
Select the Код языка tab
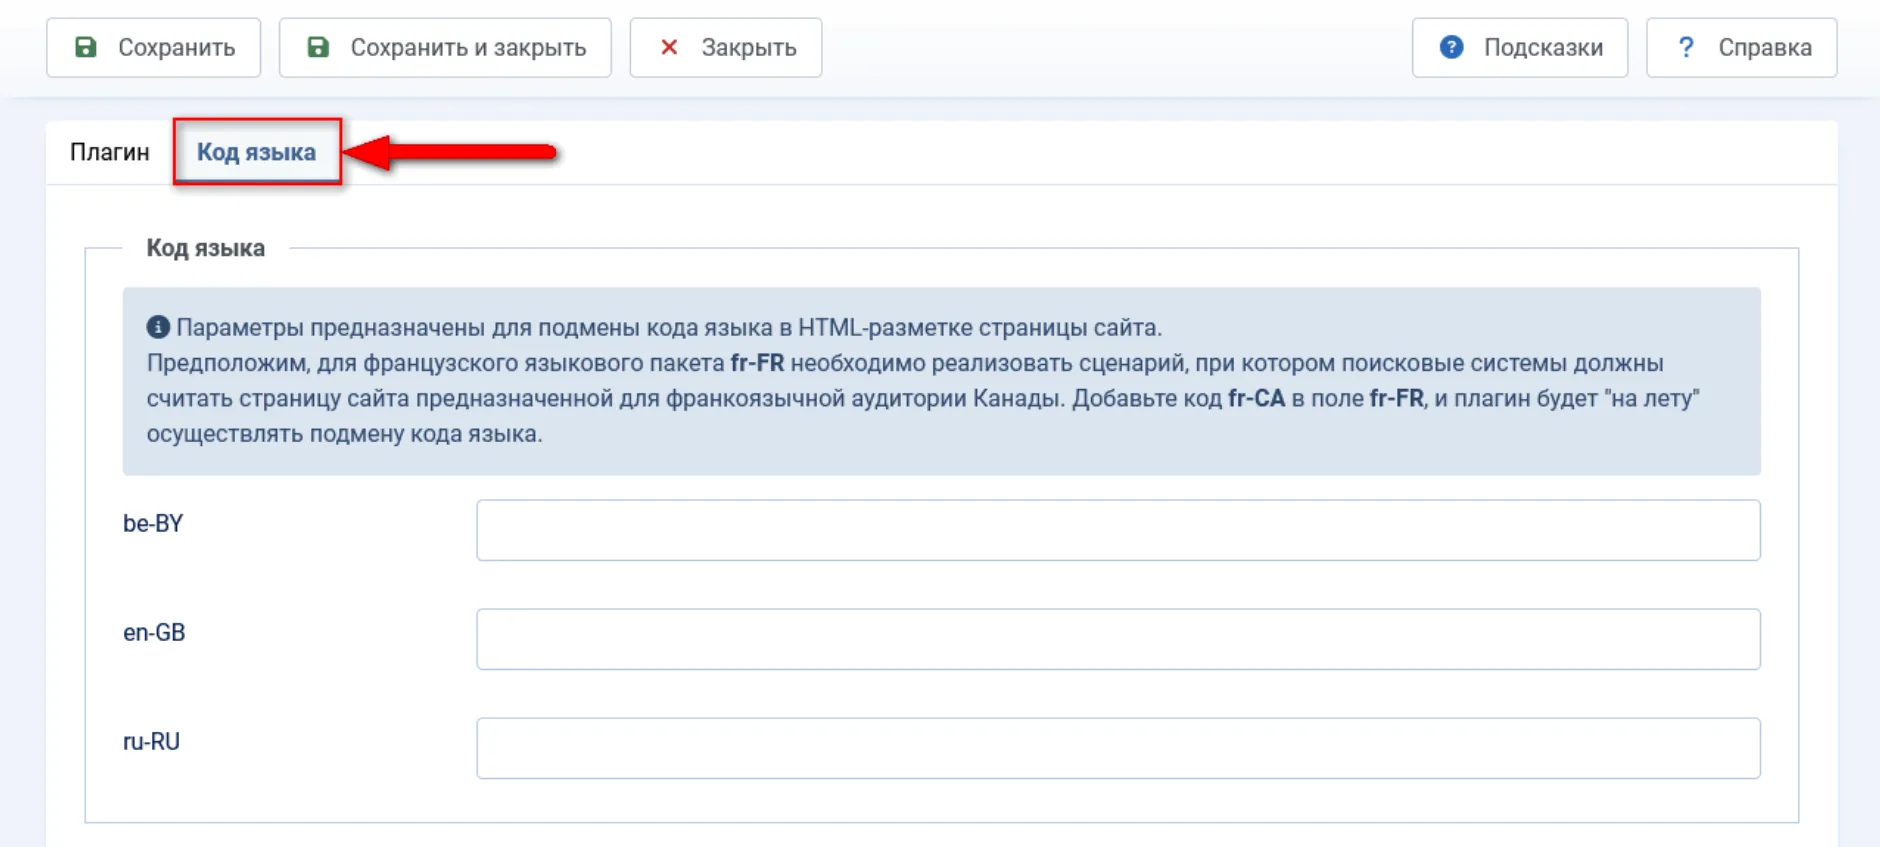point(256,152)
